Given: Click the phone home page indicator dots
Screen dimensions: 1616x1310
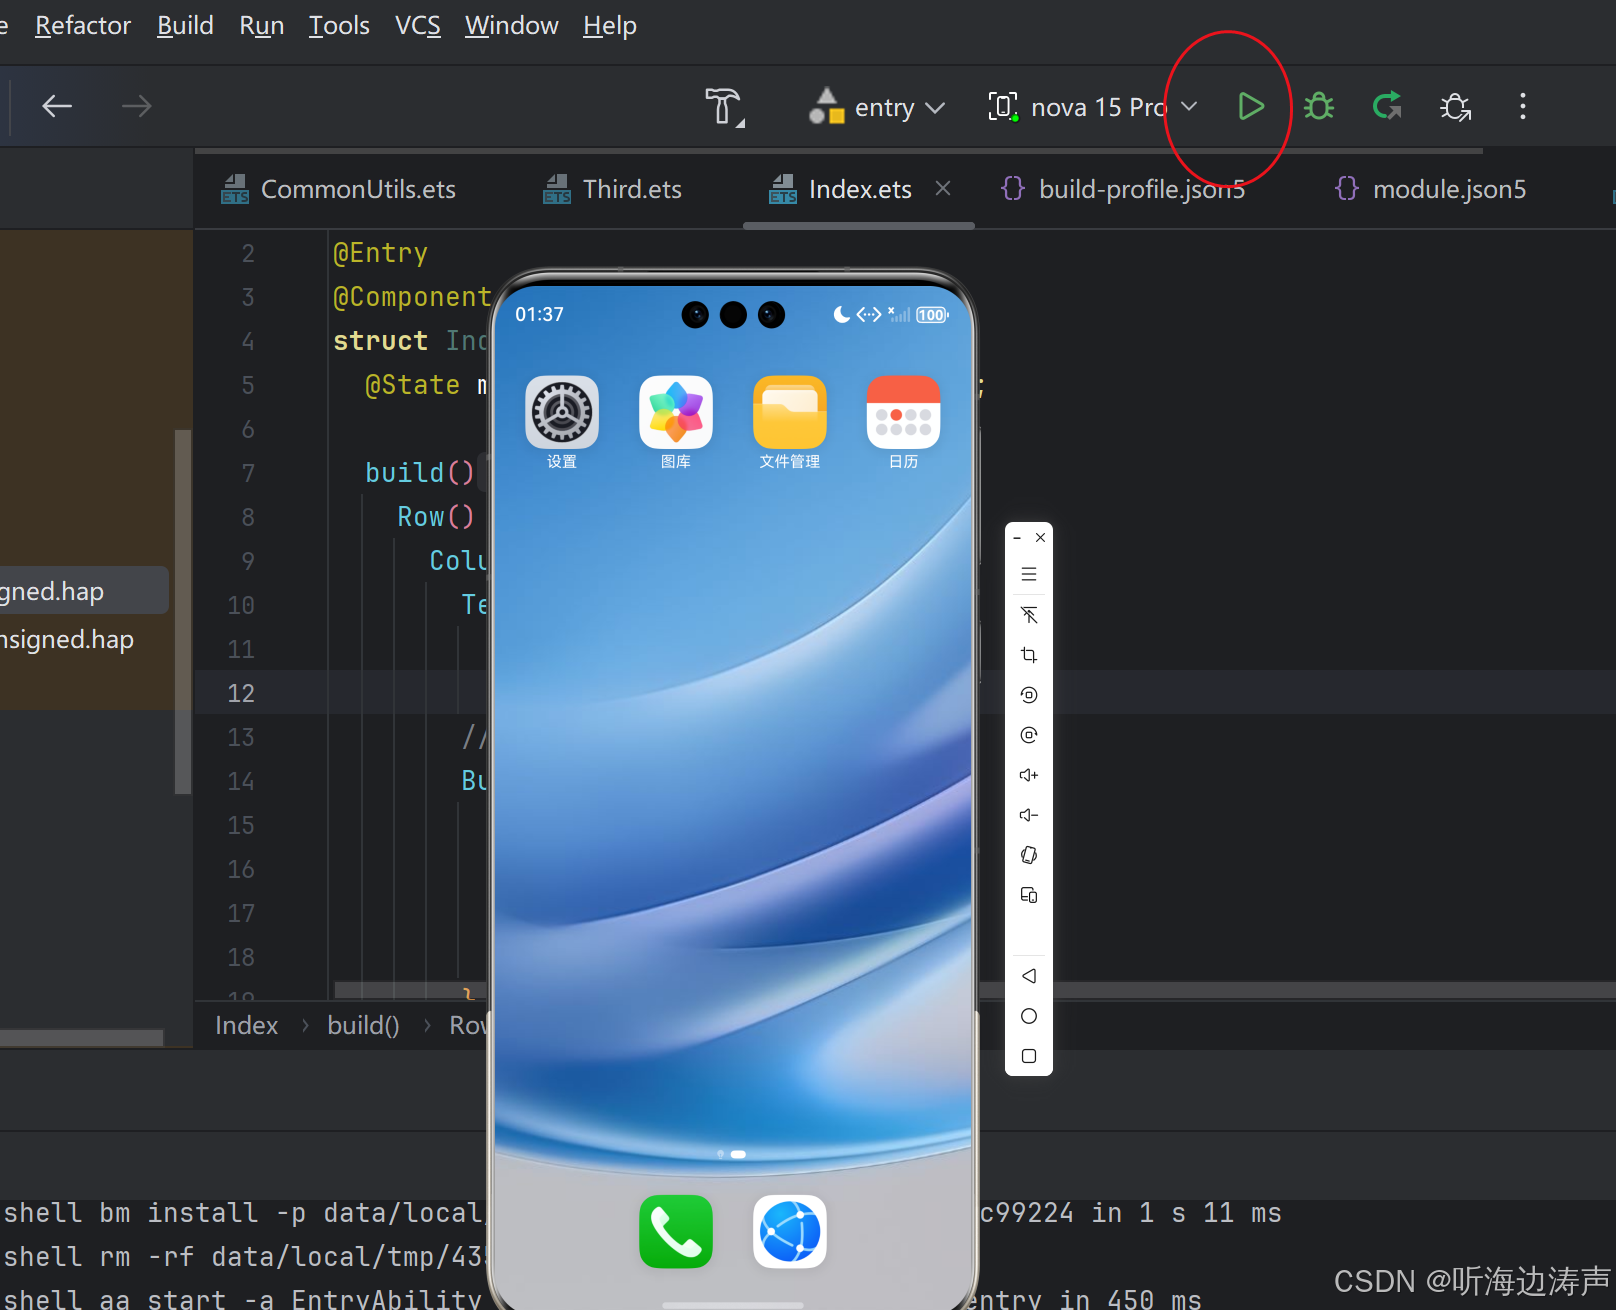Looking at the screenshot, I should pyautogui.click(x=732, y=1154).
